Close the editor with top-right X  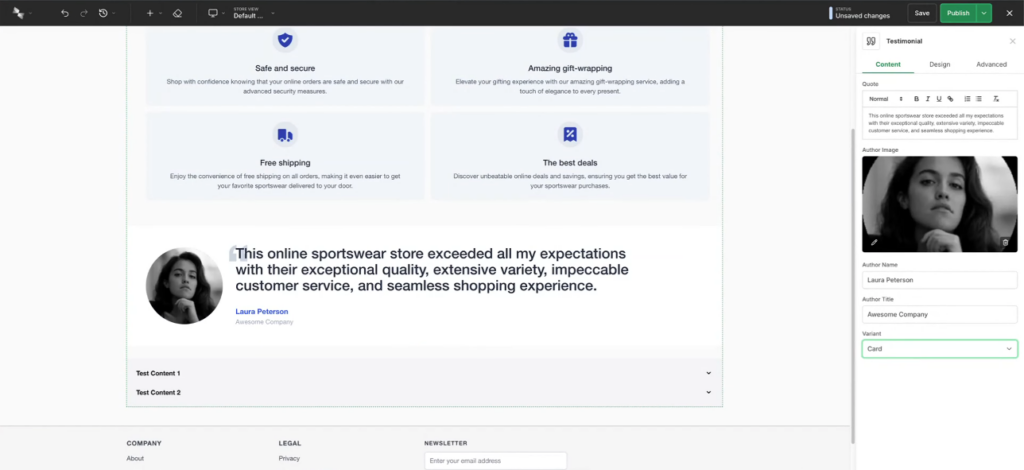1009,13
